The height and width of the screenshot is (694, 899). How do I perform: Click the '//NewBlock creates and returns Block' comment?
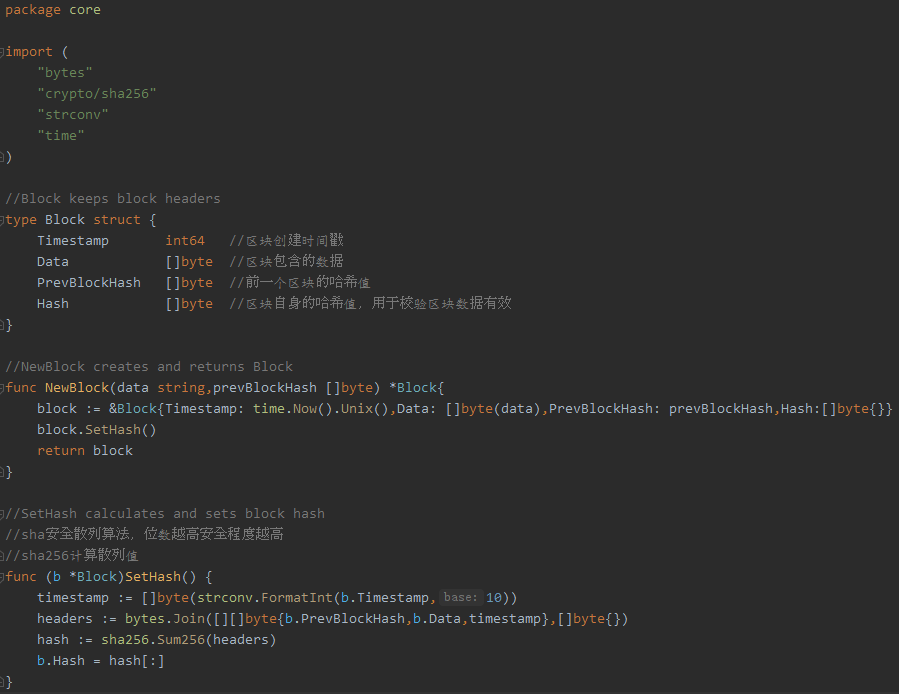[x=148, y=367]
